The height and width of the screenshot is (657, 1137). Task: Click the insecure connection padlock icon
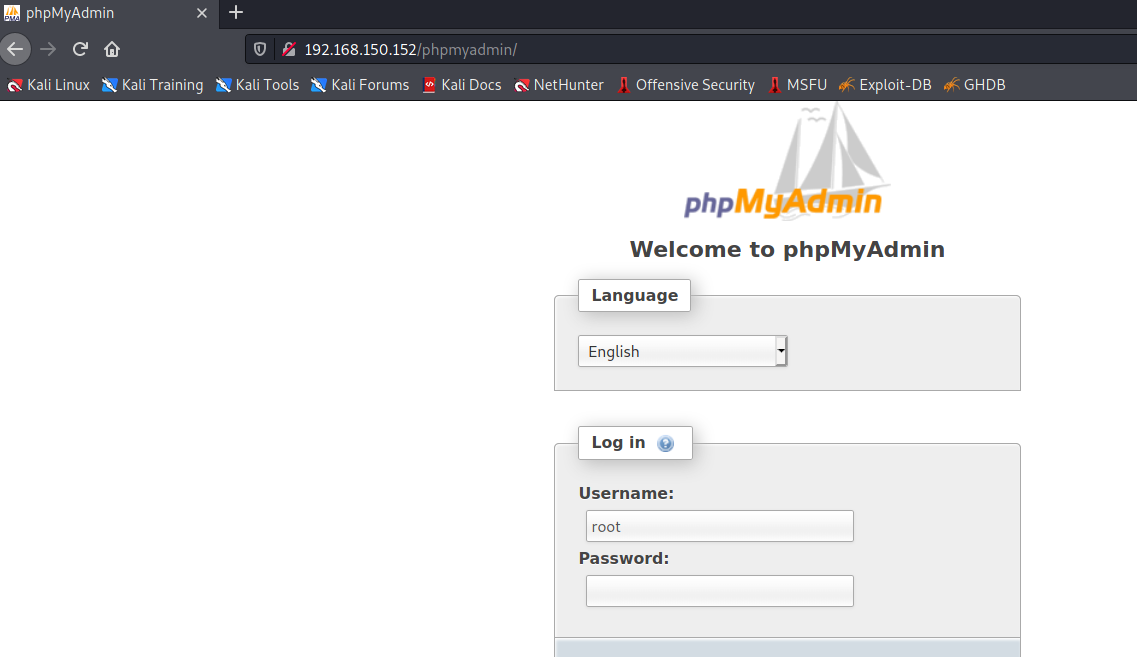pos(289,49)
